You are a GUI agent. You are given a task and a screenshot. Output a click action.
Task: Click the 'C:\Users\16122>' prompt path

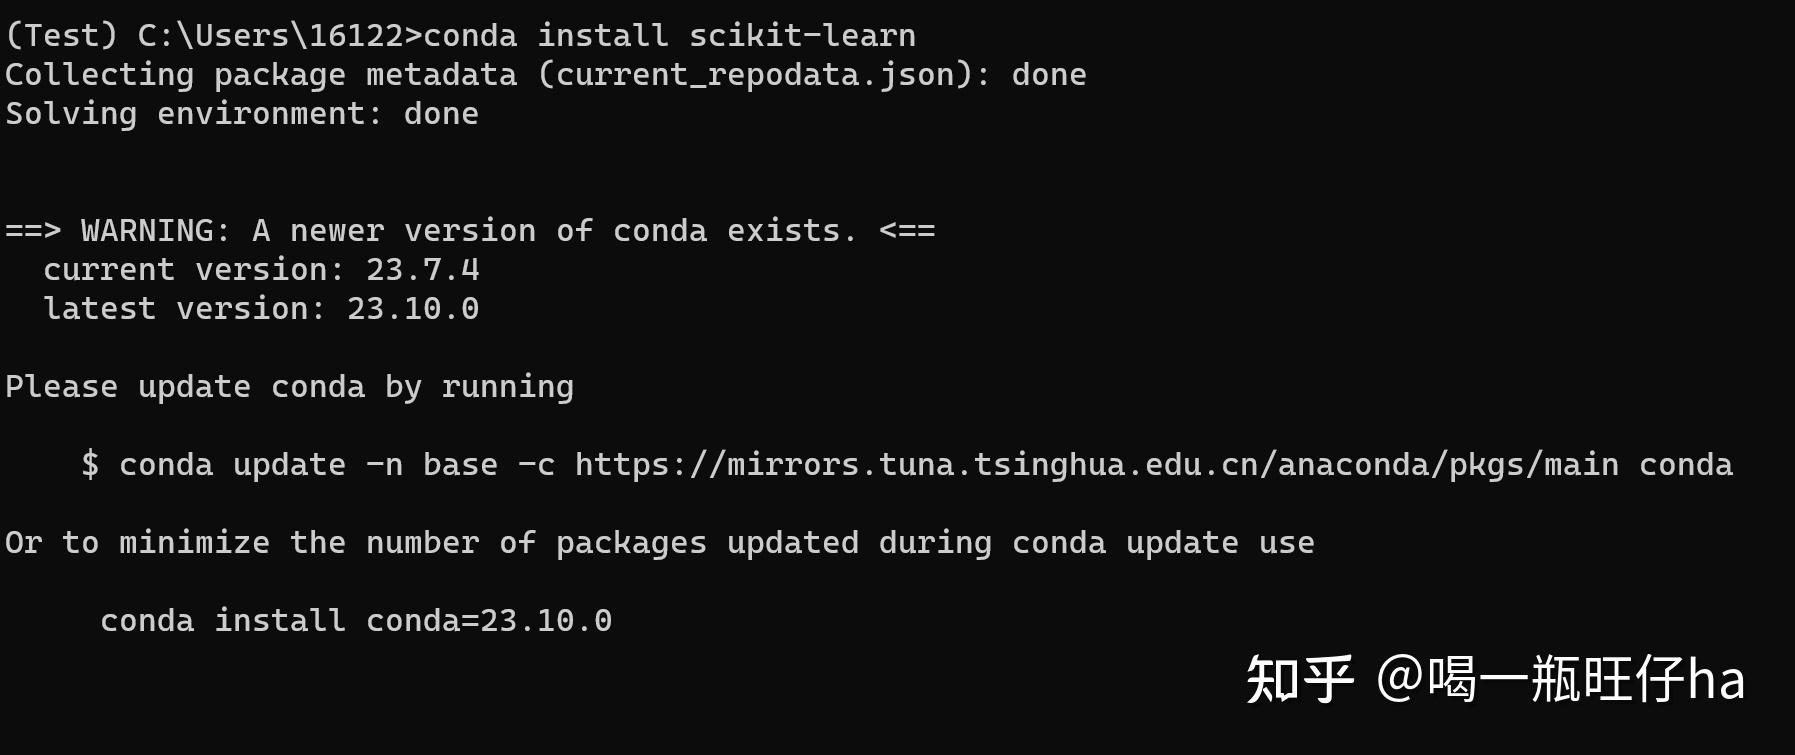[279, 36]
